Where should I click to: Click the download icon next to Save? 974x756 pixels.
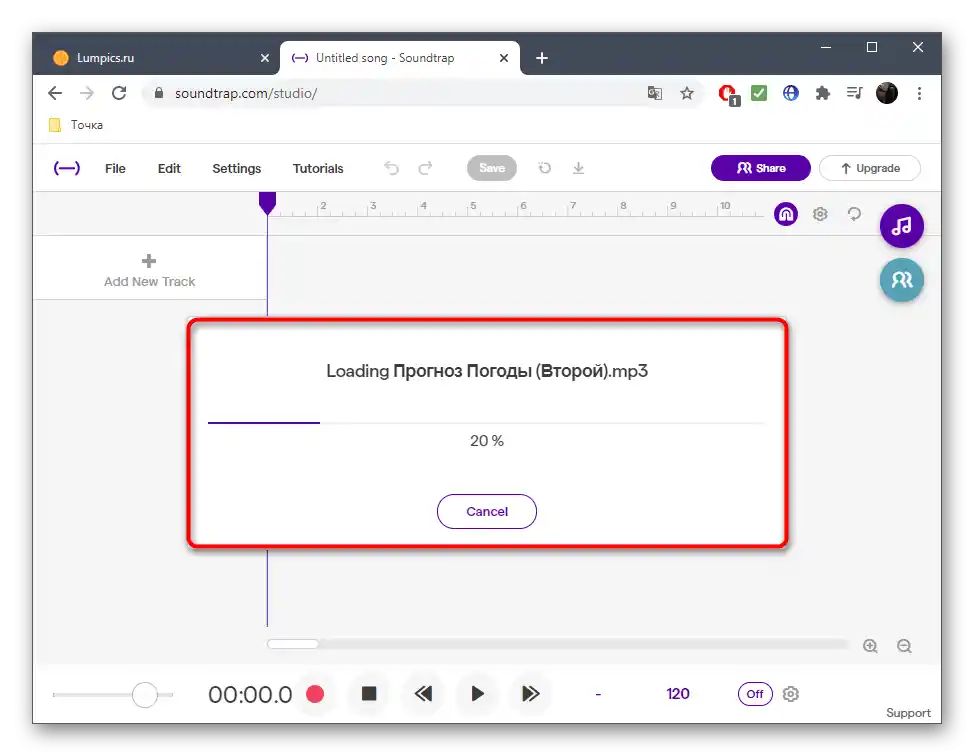pyautogui.click(x=578, y=168)
